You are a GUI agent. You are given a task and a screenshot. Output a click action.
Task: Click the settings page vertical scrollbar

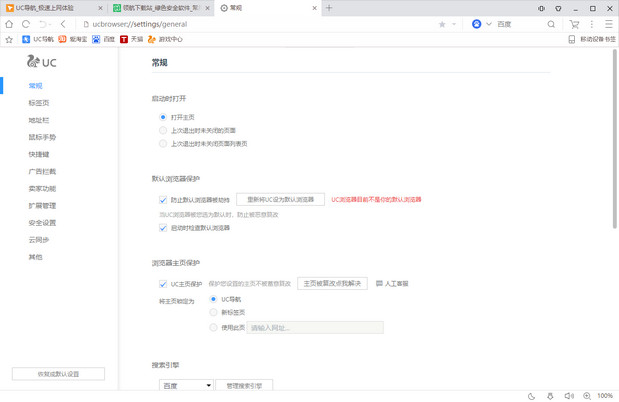click(x=614, y=139)
